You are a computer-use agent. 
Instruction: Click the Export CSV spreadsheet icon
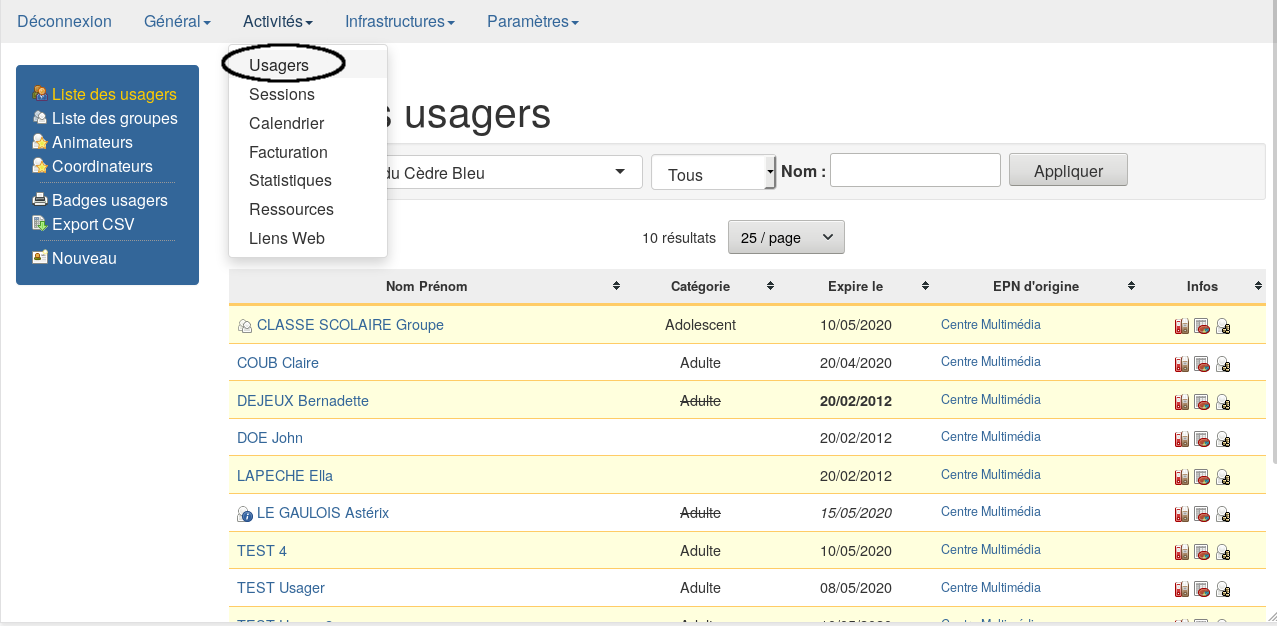click(x=39, y=224)
